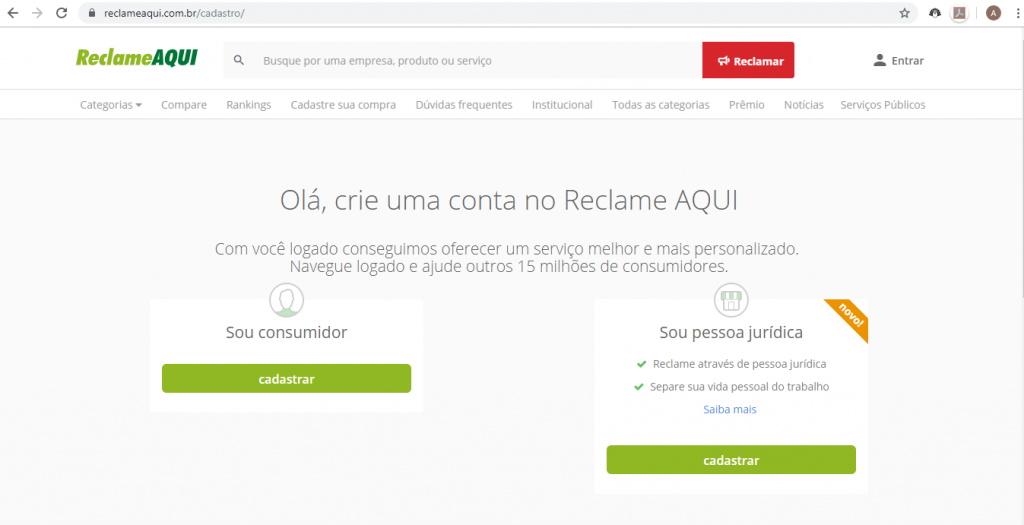Bookmark the page with the star icon

(904, 13)
